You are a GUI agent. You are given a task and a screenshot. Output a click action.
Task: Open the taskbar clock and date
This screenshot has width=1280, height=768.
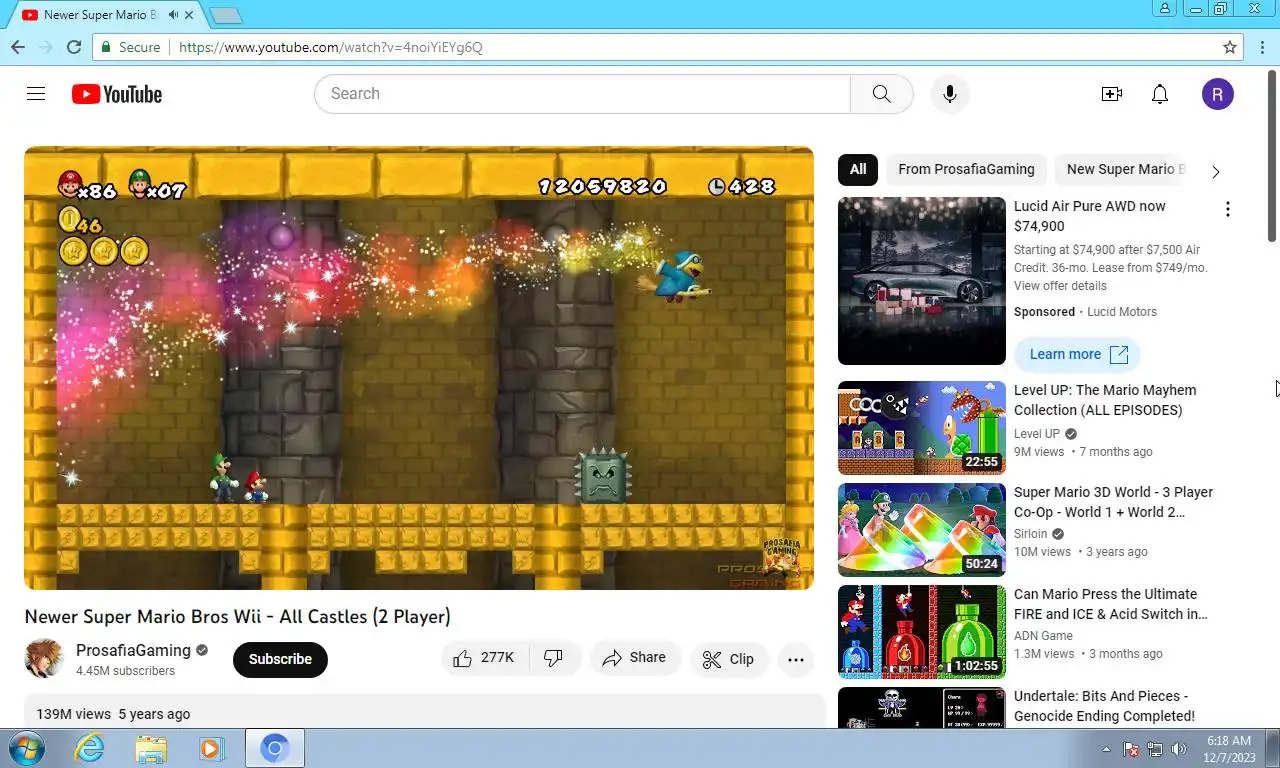[x=1229, y=749]
